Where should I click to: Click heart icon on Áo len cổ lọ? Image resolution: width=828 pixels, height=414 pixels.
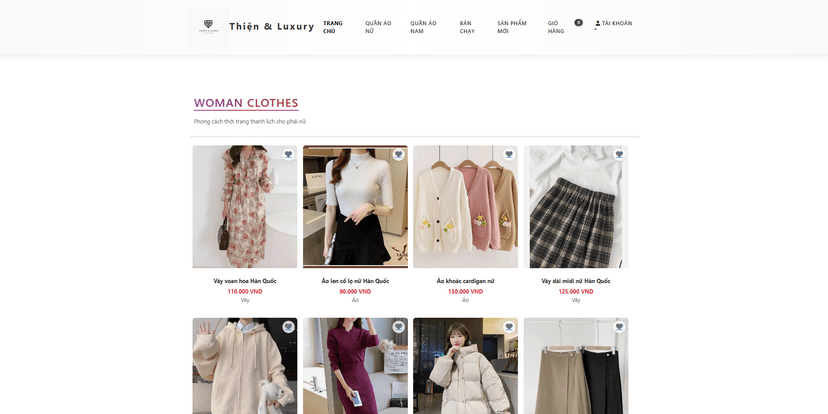(x=399, y=155)
